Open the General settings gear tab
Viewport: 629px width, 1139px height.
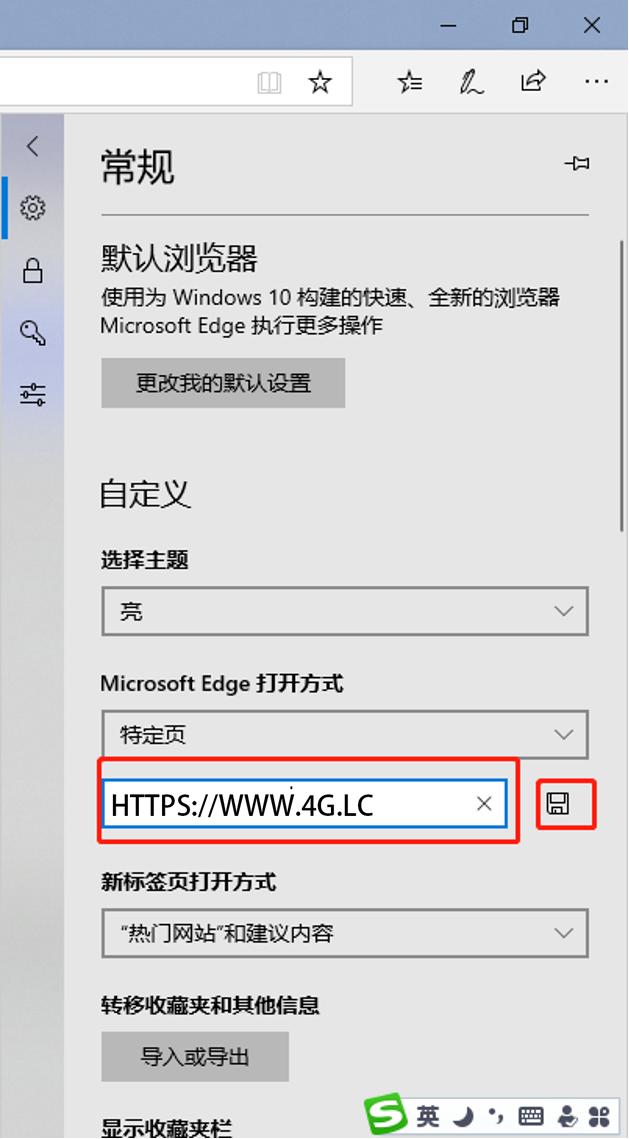[33, 208]
